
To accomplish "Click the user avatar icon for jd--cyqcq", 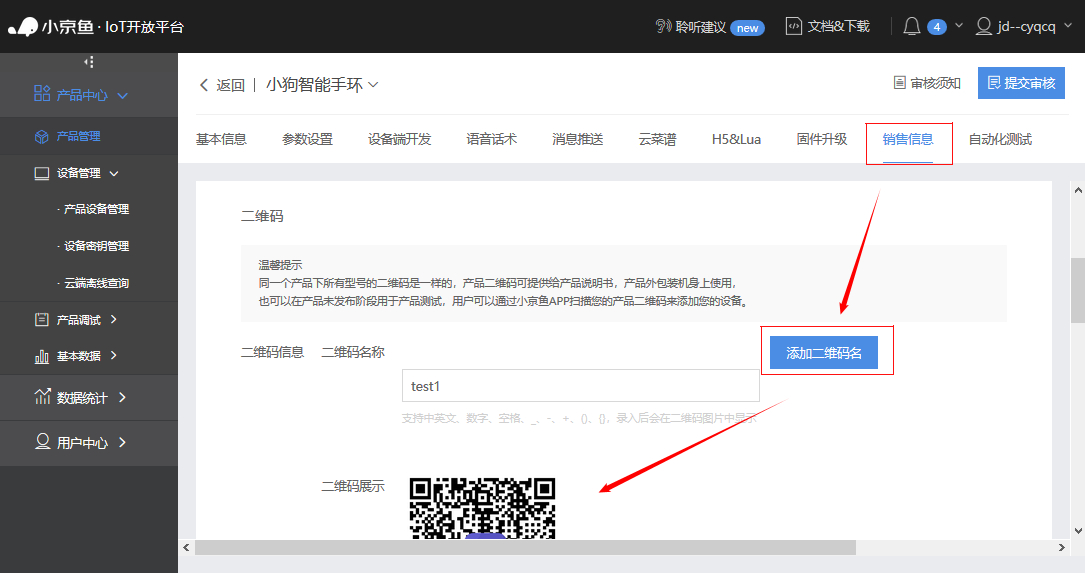I will [984, 27].
